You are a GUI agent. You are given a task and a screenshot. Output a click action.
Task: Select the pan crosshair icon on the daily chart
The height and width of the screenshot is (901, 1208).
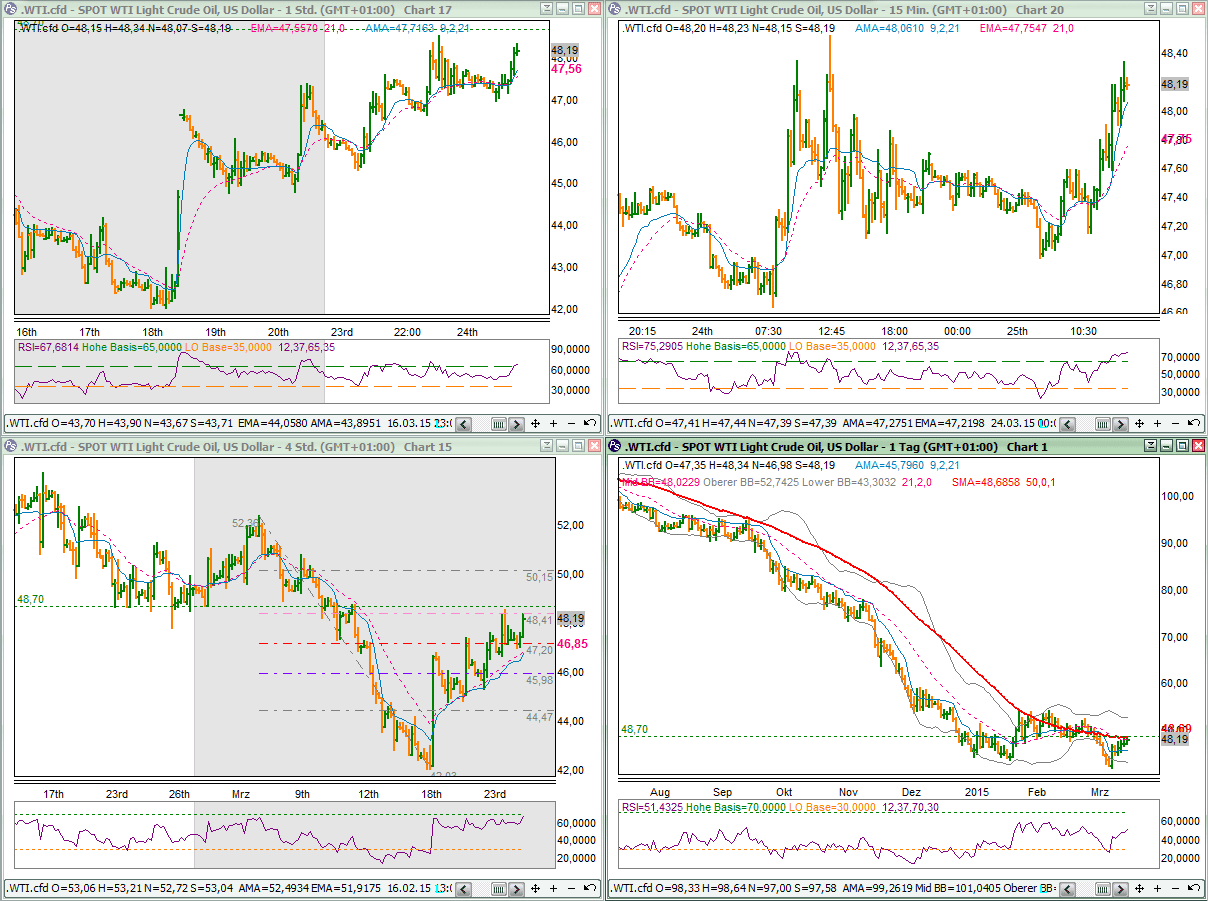coord(1140,887)
